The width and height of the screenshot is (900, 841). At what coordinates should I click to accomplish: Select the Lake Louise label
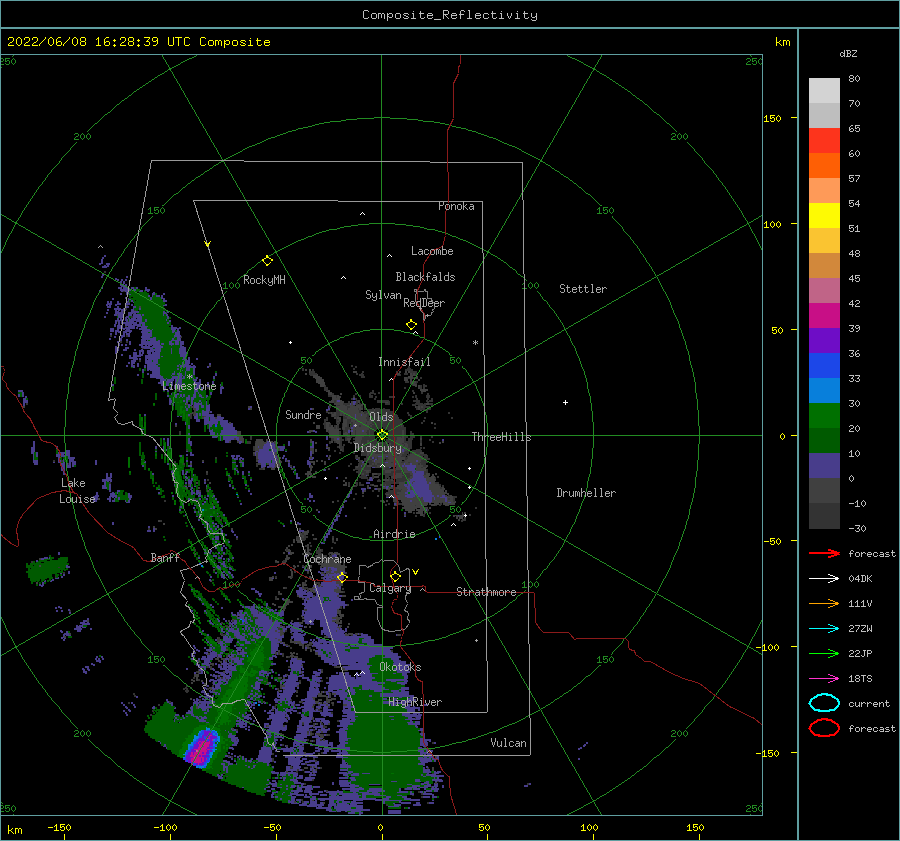(77, 491)
